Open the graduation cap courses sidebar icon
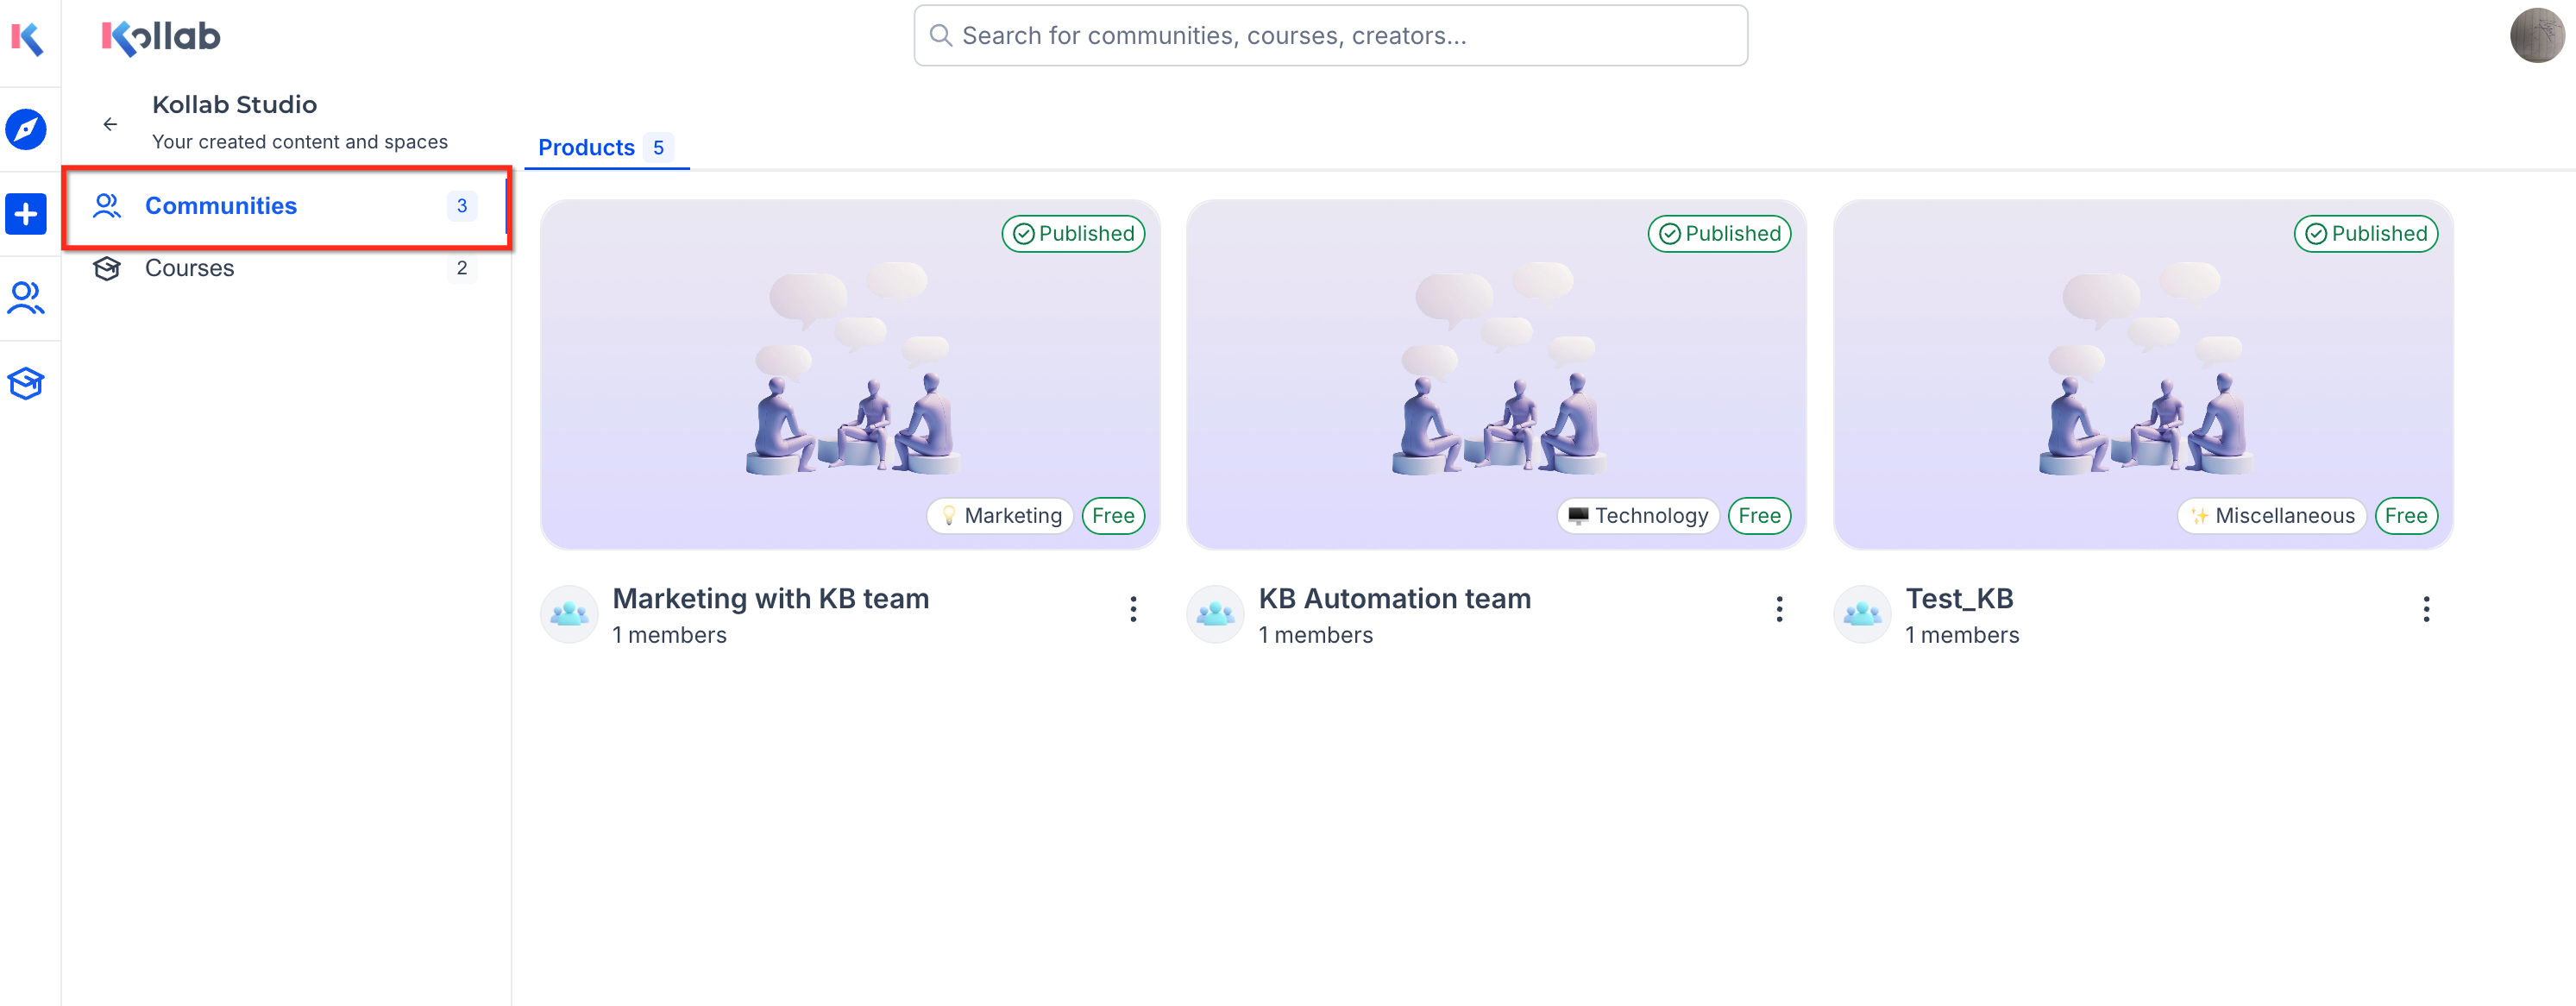Viewport: 2576px width, 1006px height. [x=26, y=383]
